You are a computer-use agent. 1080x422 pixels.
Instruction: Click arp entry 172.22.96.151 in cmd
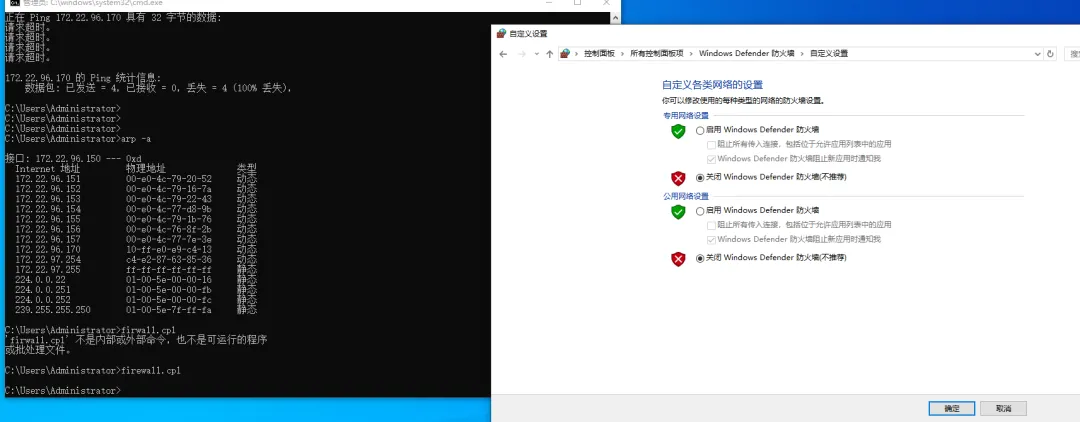(x=48, y=178)
